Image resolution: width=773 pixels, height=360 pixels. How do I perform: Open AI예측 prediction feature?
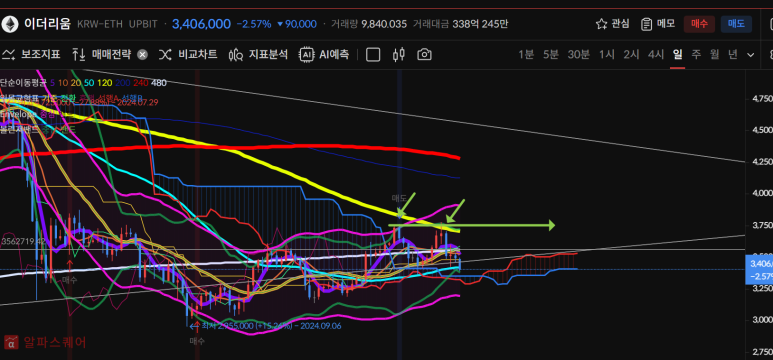click(324, 54)
